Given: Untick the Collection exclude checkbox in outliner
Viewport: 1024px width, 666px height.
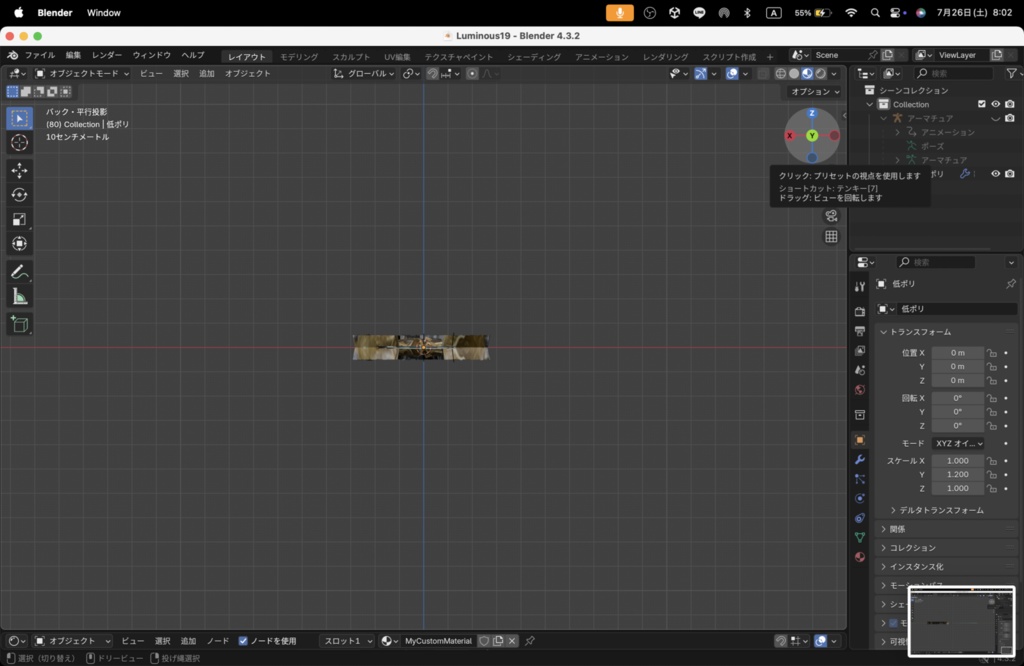Looking at the screenshot, I should point(981,104).
